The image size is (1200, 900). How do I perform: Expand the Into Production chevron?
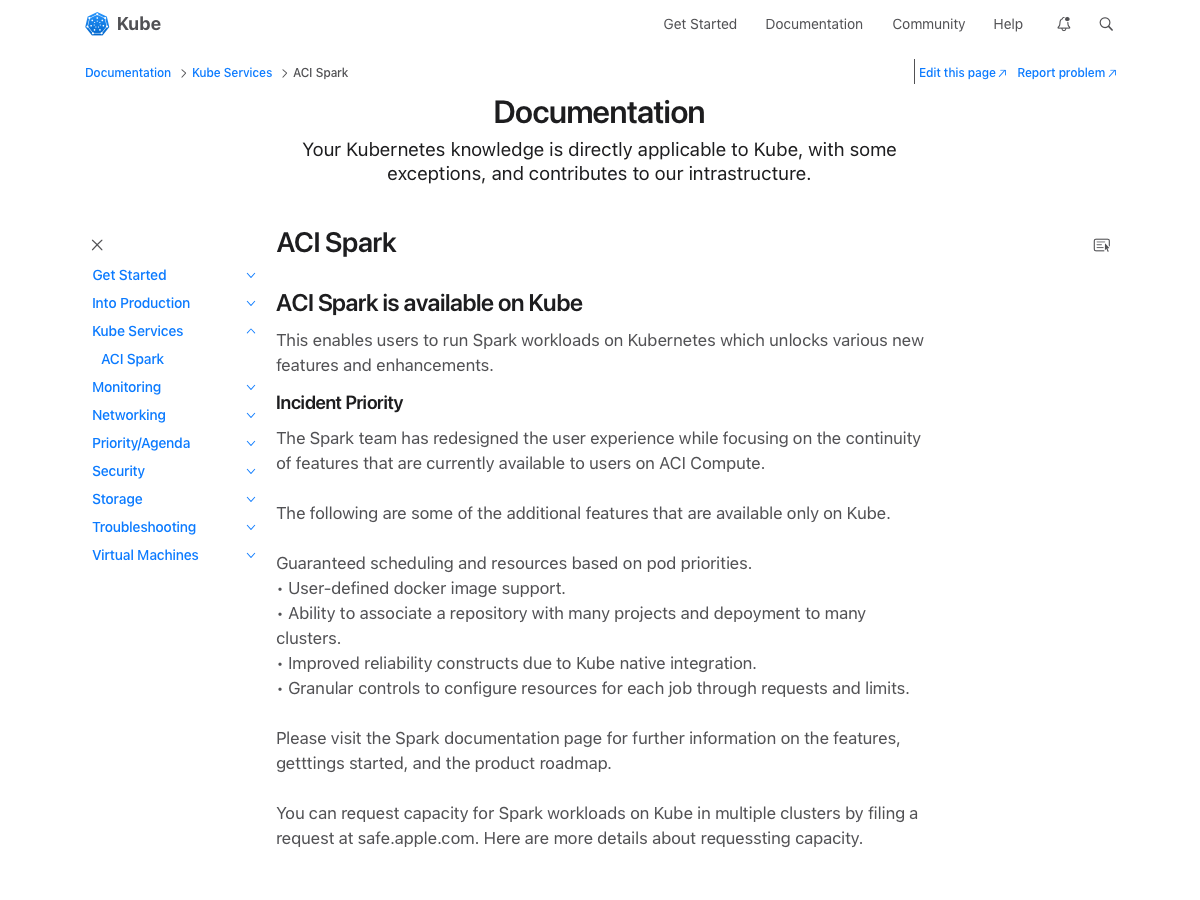pyautogui.click(x=251, y=303)
